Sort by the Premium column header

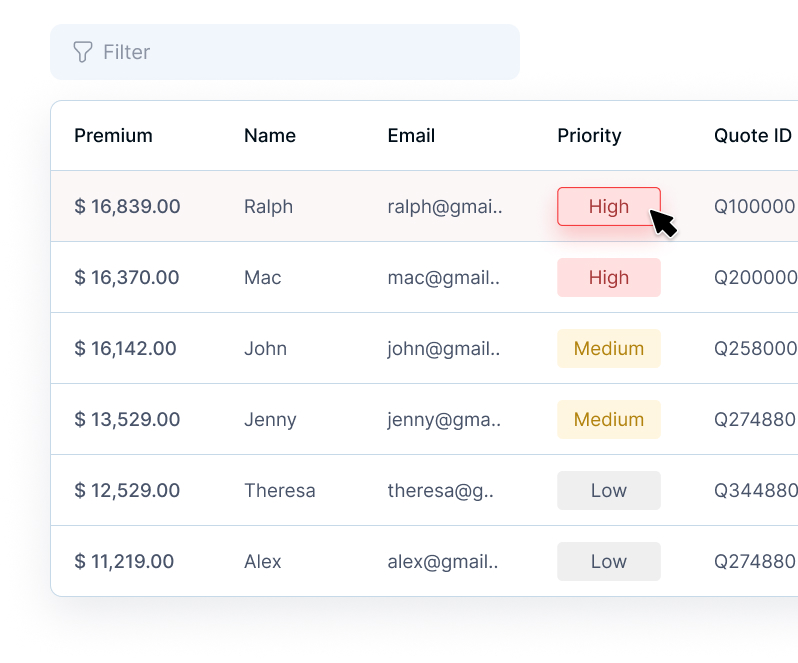(113, 136)
